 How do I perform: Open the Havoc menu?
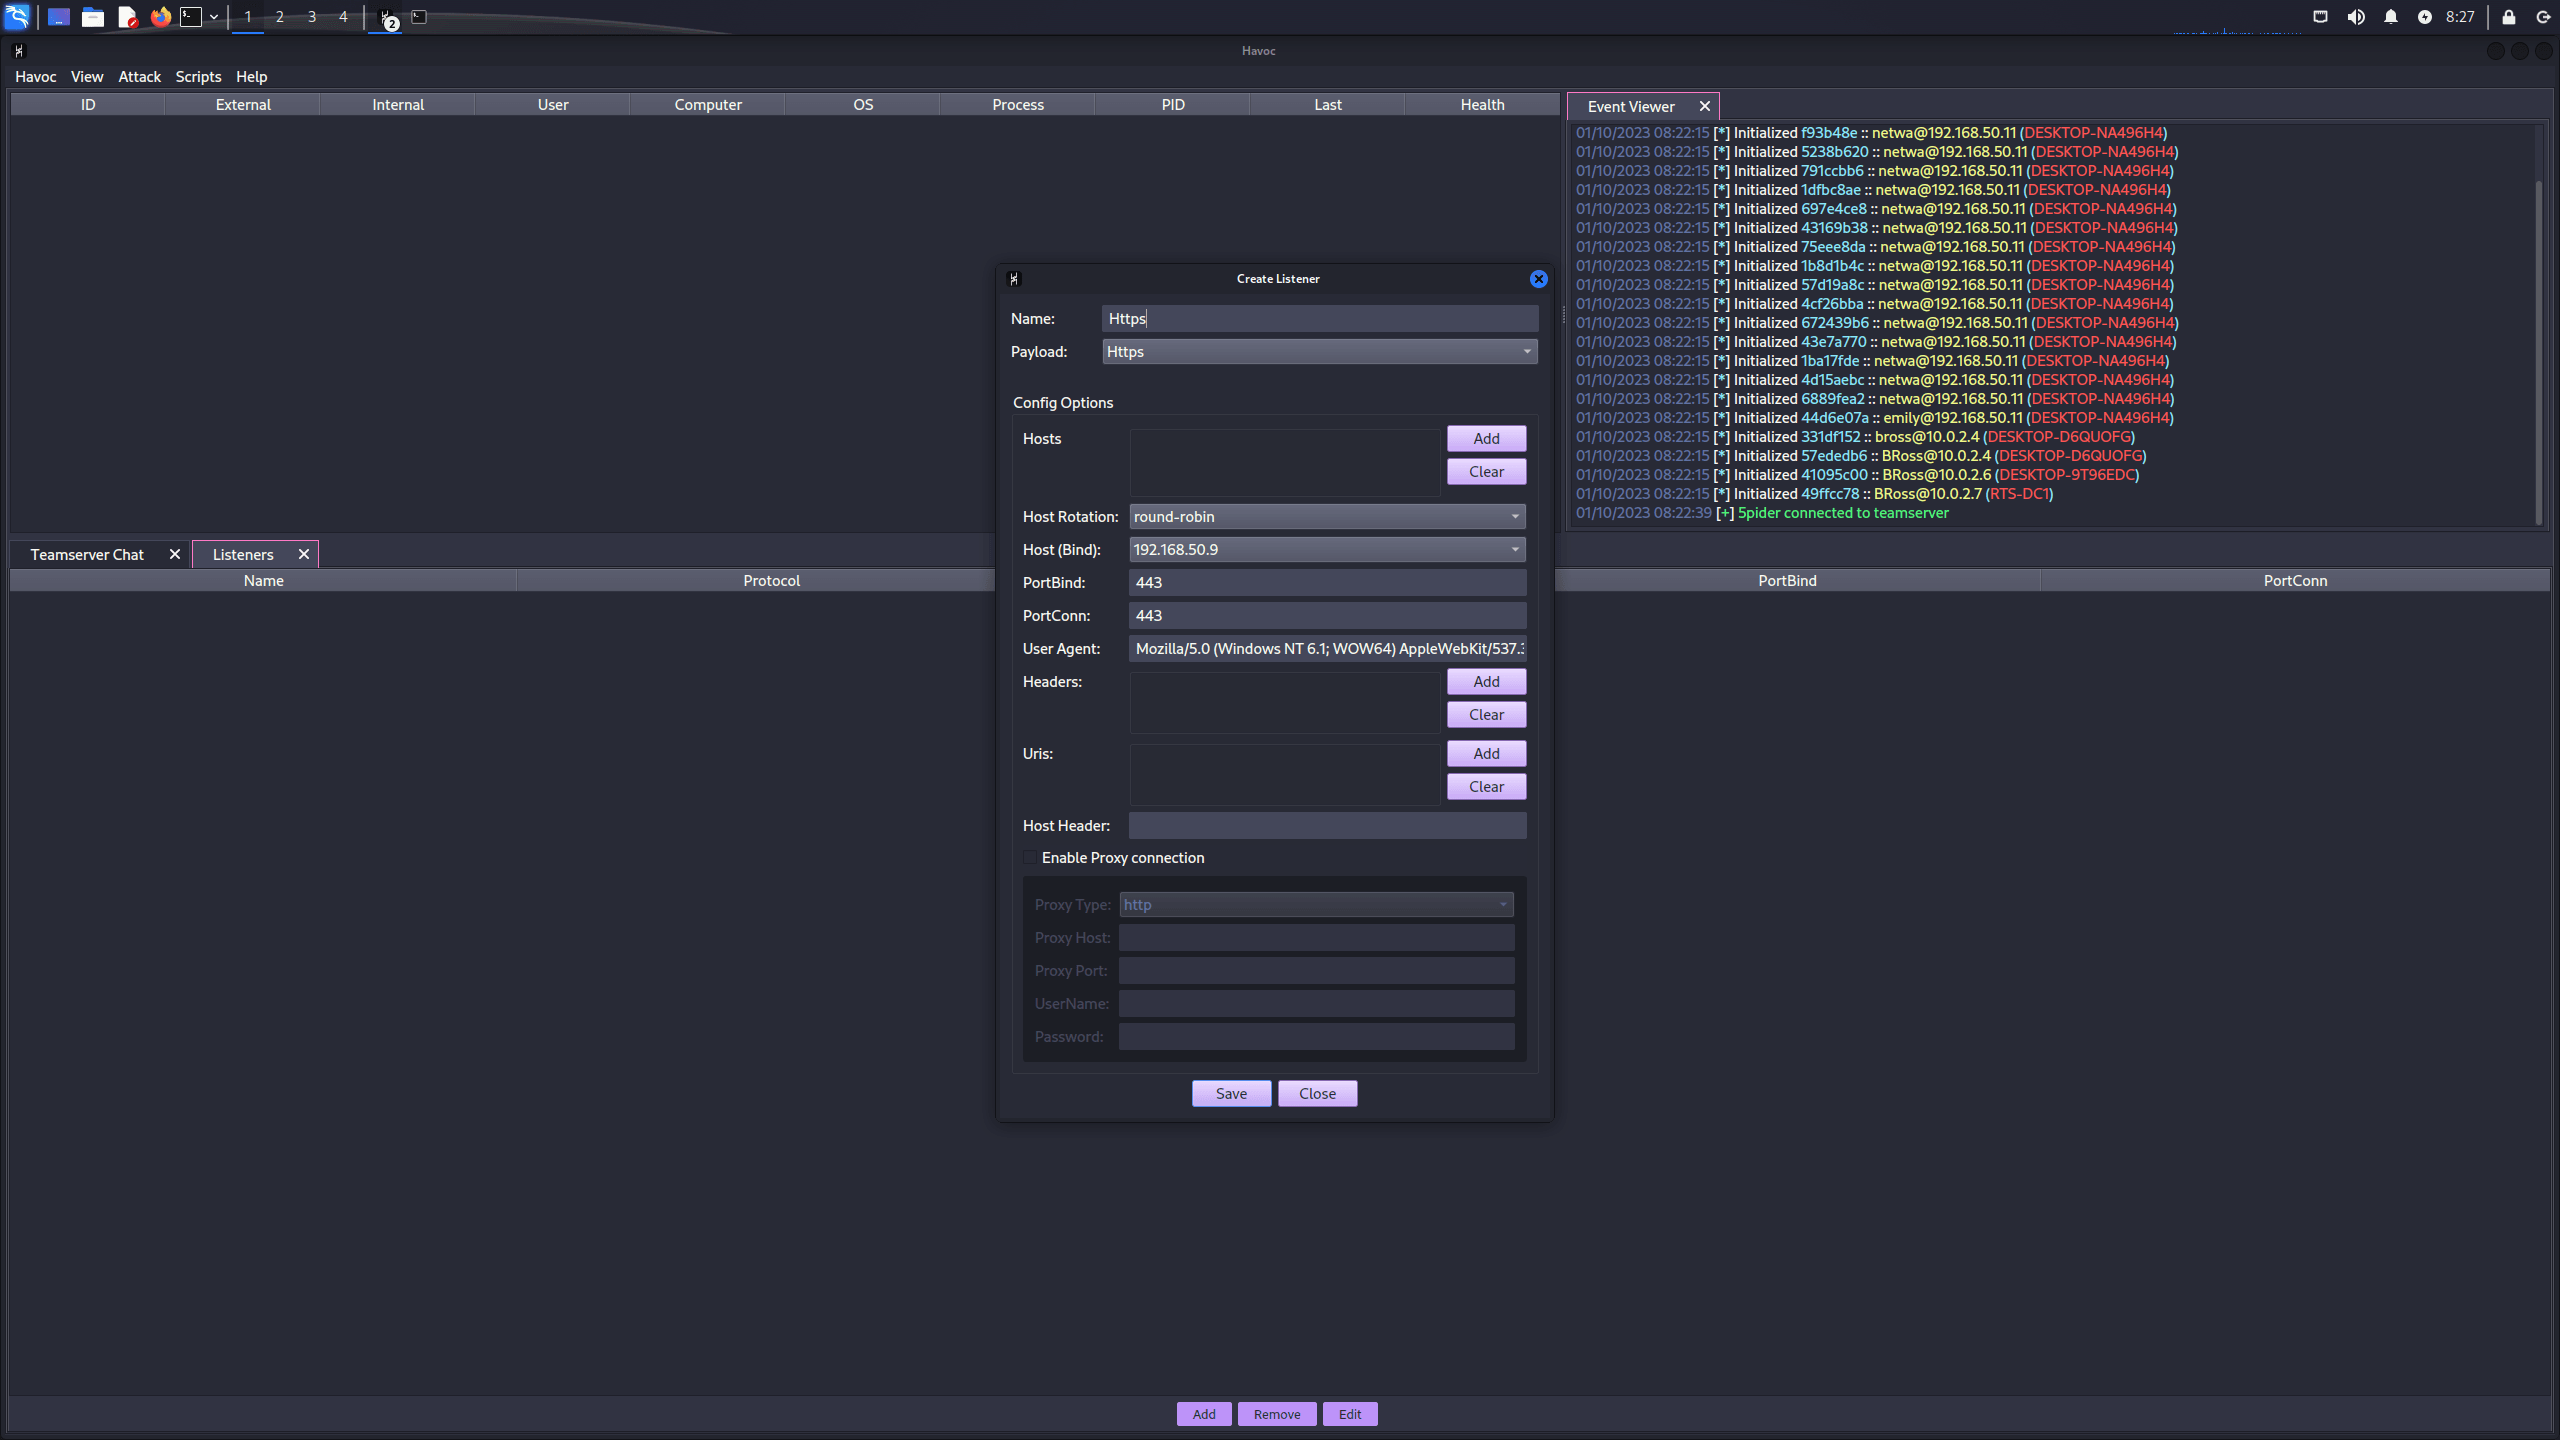coord(35,76)
